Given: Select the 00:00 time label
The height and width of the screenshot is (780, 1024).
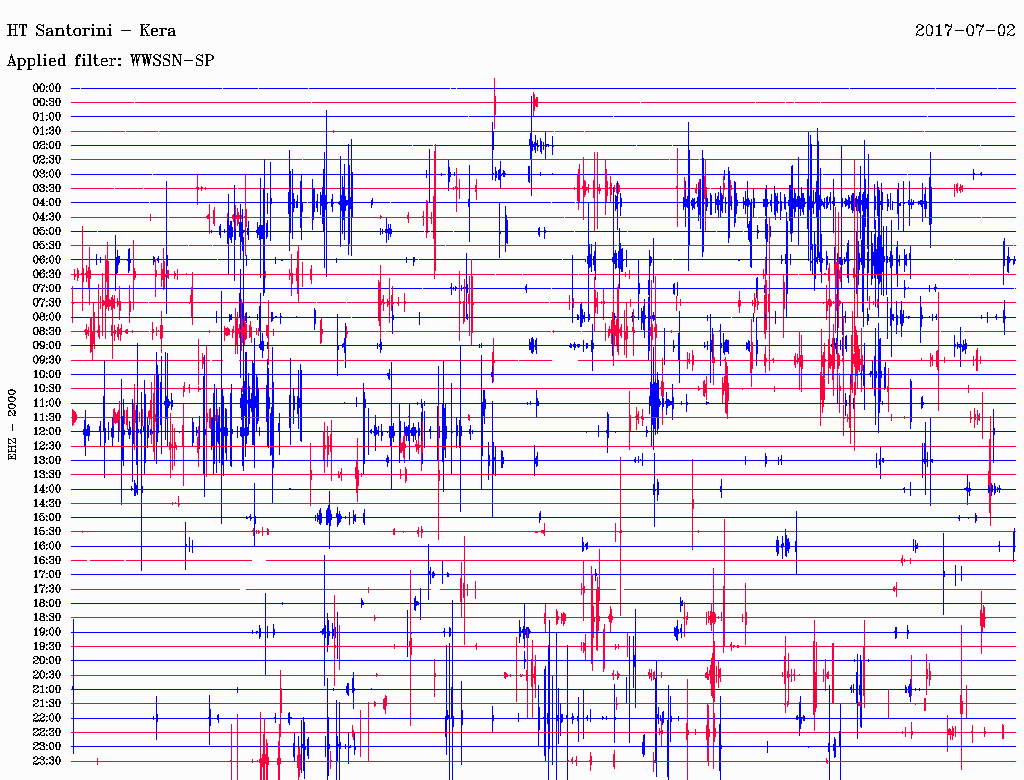Looking at the screenshot, I should pyautogui.click(x=47, y=88).
